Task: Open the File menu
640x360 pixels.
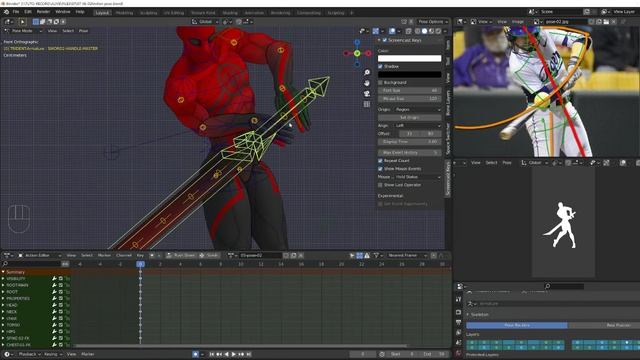Action: coord(16,12)
